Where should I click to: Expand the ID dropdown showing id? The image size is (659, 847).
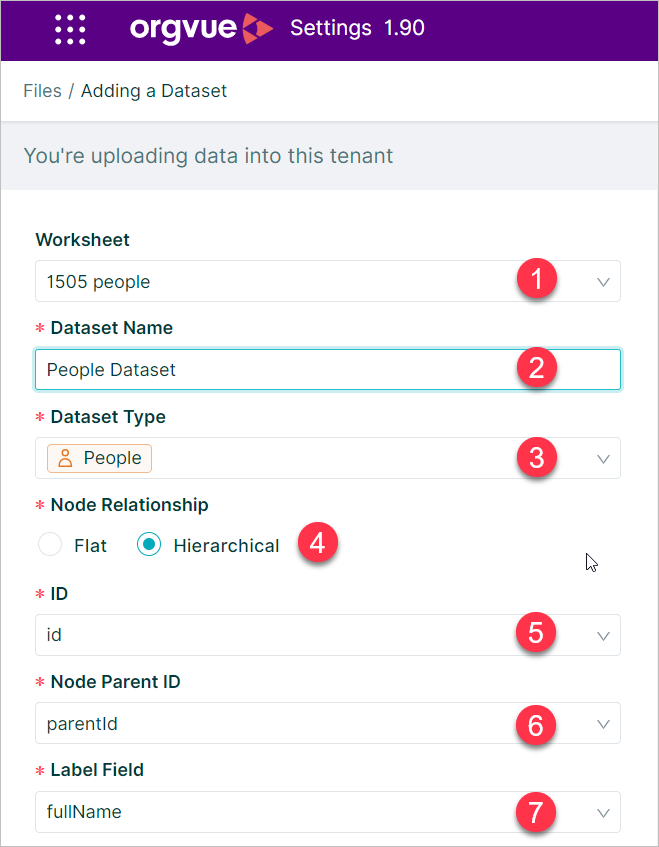[603, 634]
